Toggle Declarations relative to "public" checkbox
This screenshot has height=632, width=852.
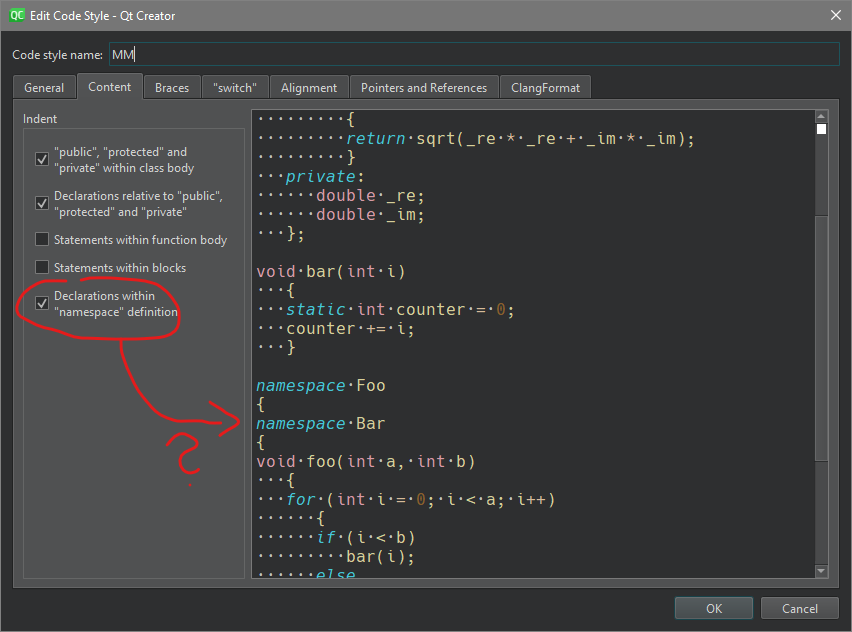[x=42, y=203]
